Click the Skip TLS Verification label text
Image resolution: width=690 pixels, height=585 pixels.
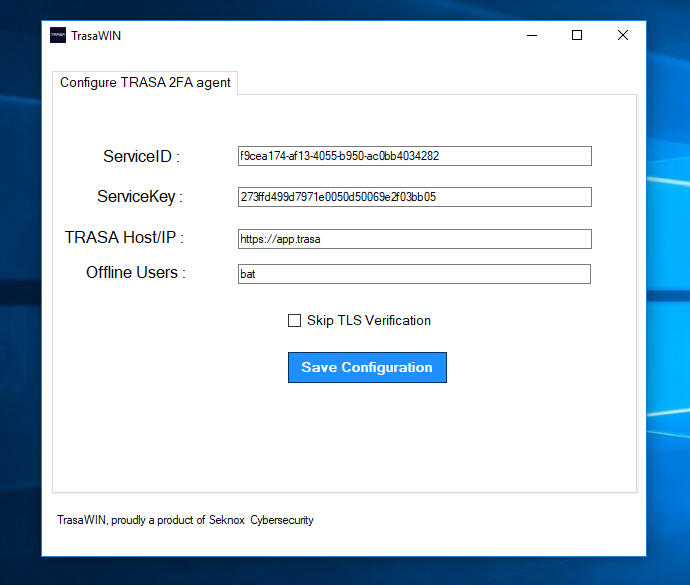pyautogui.click(x=369, y=320)
